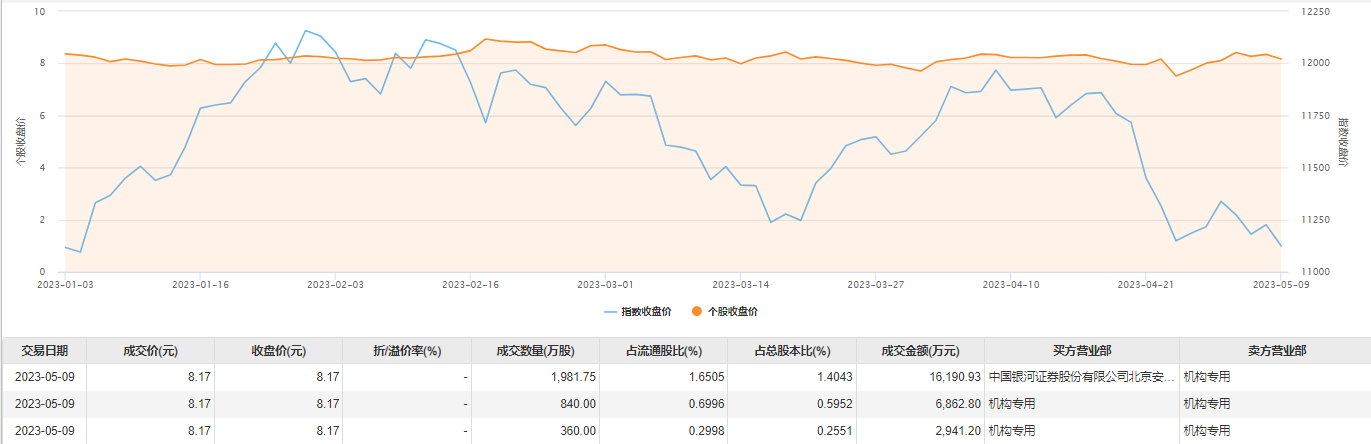Sort table by 交易日期 column header
Screen dimensions: 1371x444
click(x=43, y=351)
